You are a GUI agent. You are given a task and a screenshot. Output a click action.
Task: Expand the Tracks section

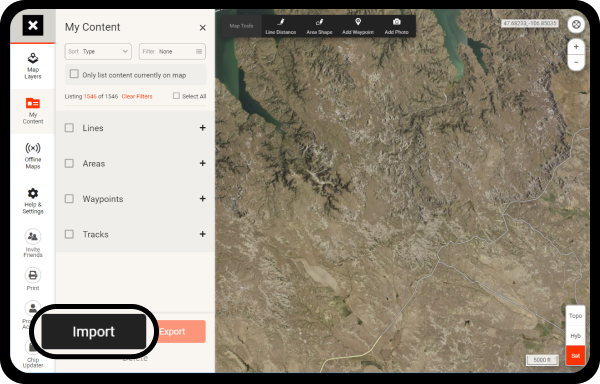click(x=203, y=234)
